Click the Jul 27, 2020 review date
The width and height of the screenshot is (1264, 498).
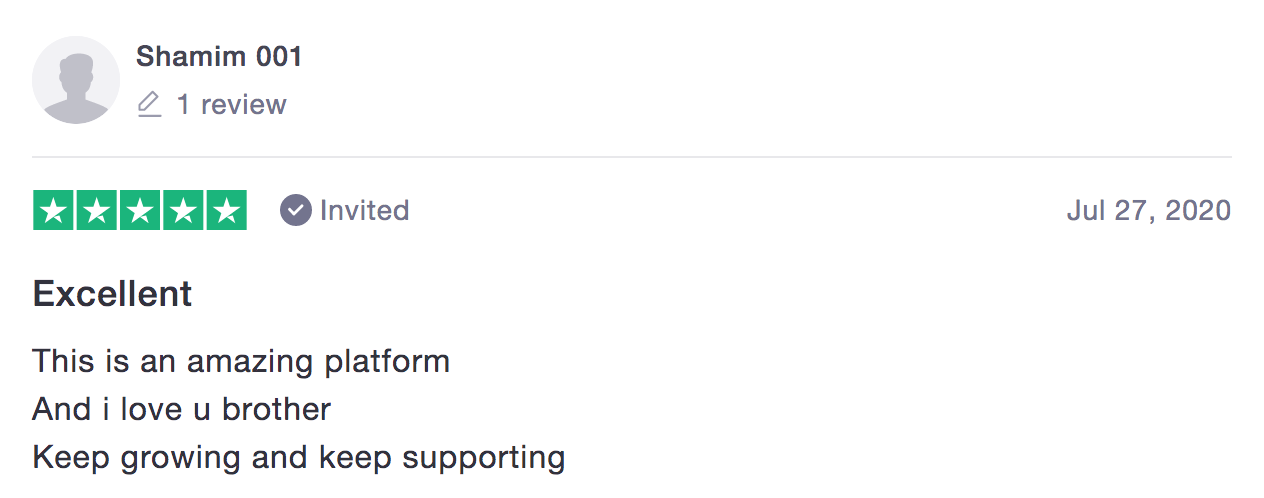1149,211
